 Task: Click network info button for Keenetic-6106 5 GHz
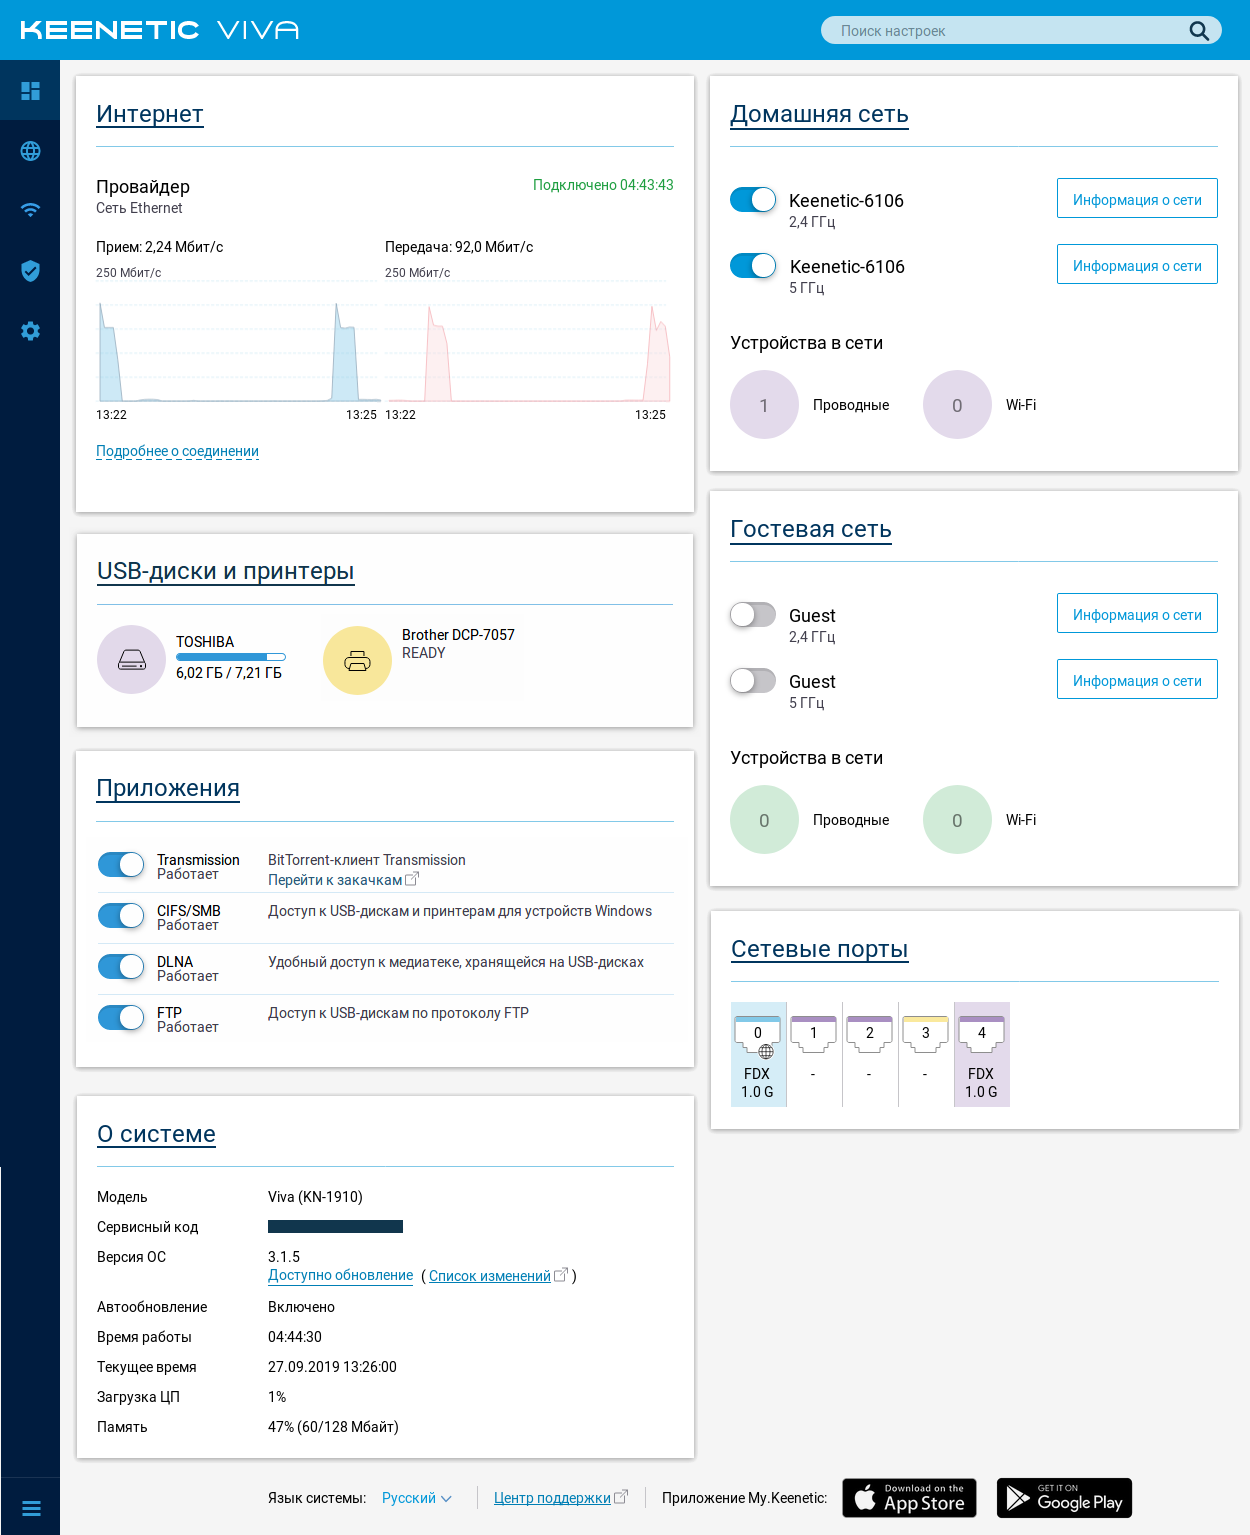[x=1137, y=265]
